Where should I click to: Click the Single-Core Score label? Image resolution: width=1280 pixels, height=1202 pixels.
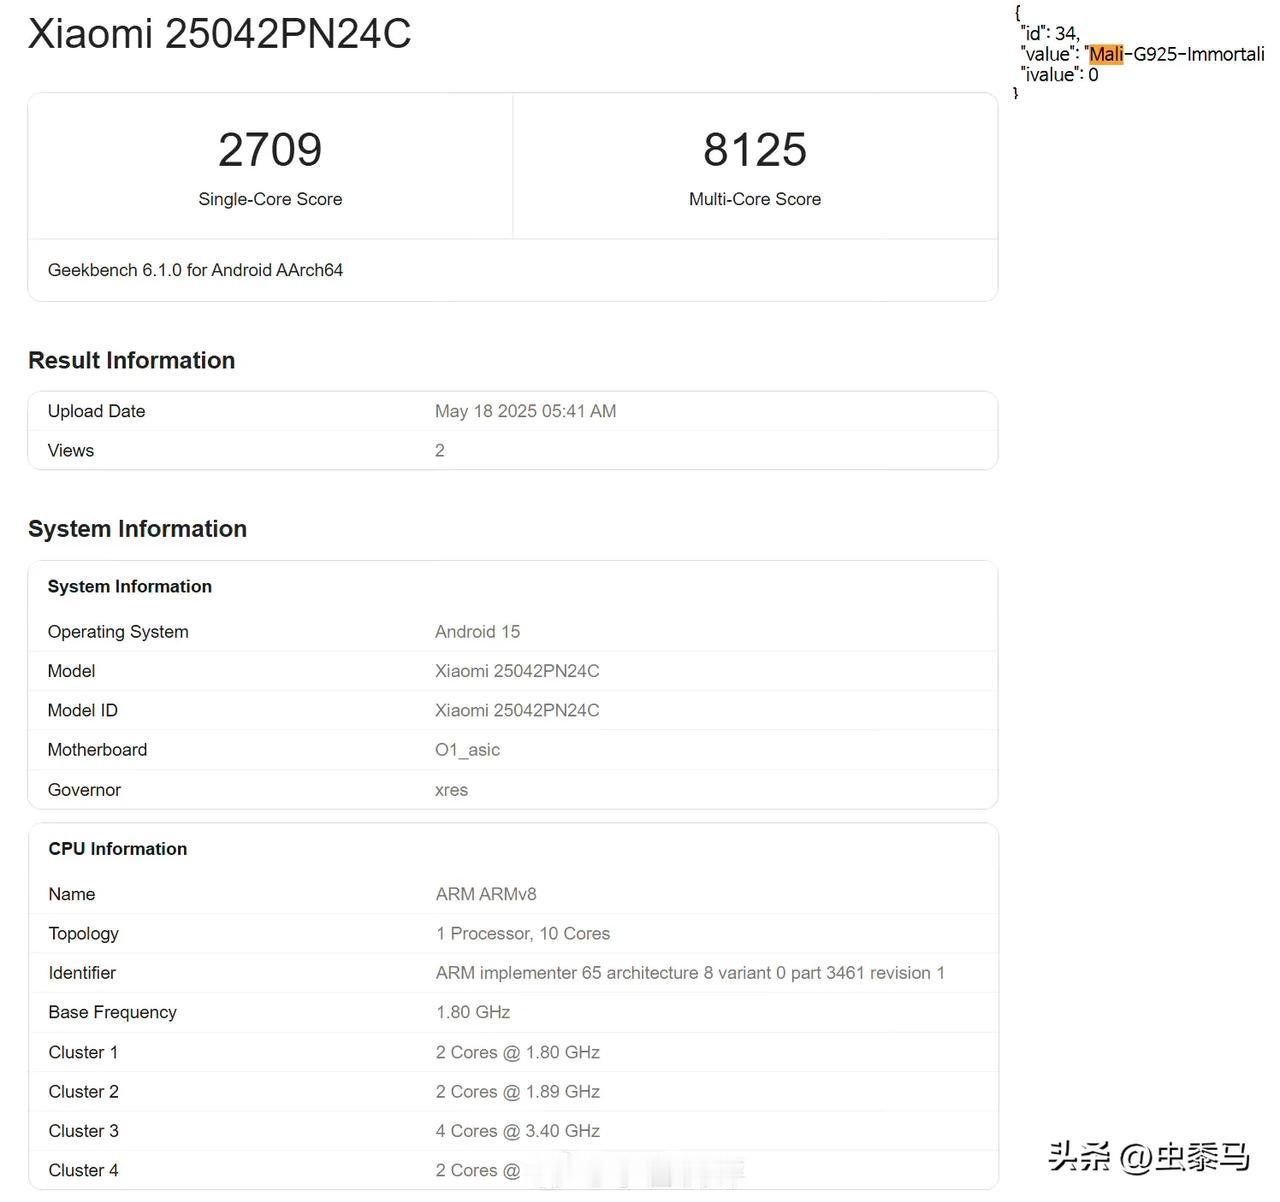tap(270, 199)
